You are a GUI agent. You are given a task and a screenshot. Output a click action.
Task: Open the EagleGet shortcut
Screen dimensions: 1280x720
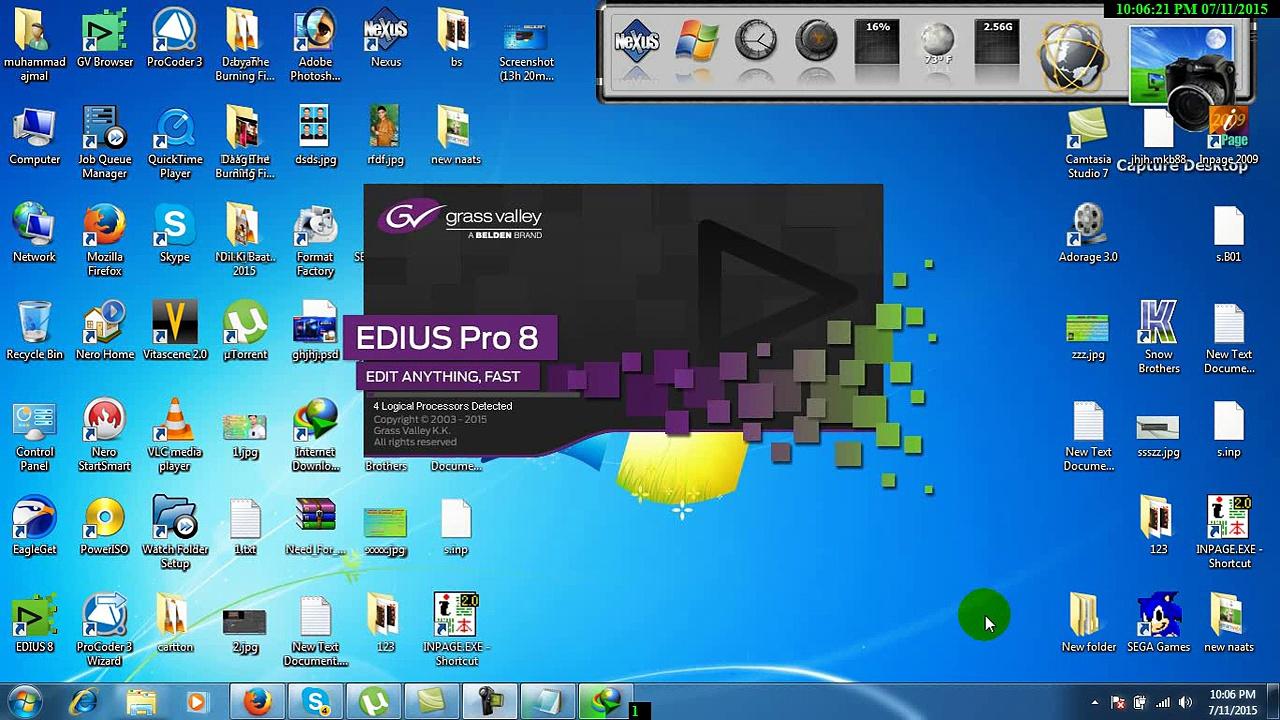click(34, 527)
